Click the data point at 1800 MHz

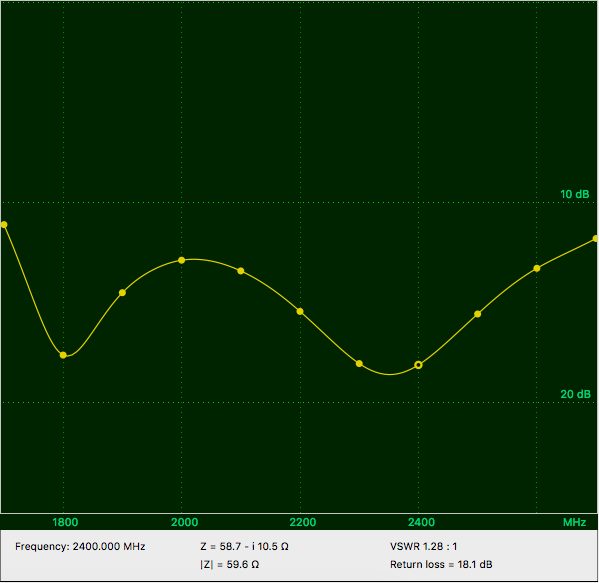[63, 355]
